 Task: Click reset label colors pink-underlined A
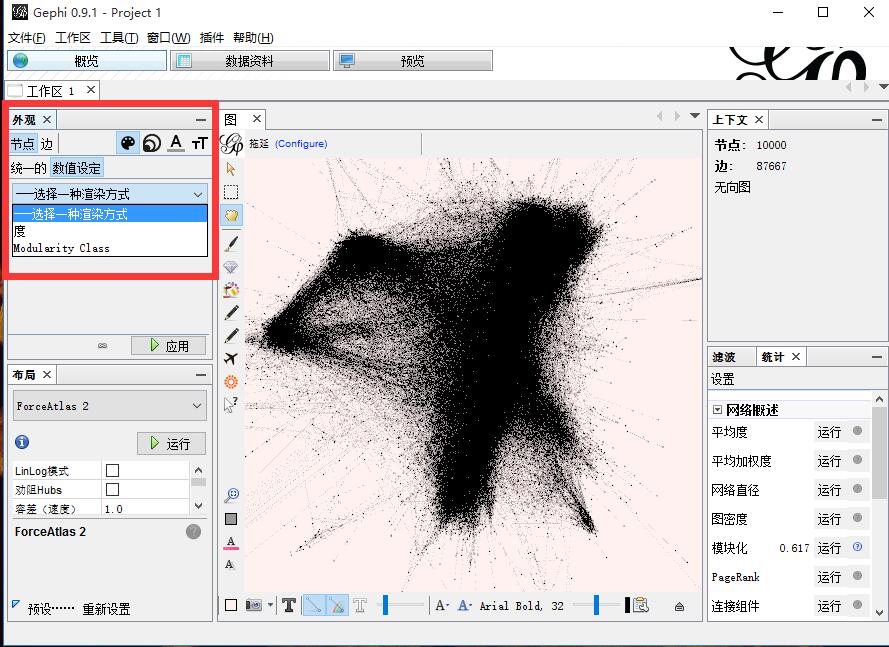tap(231, 542)
